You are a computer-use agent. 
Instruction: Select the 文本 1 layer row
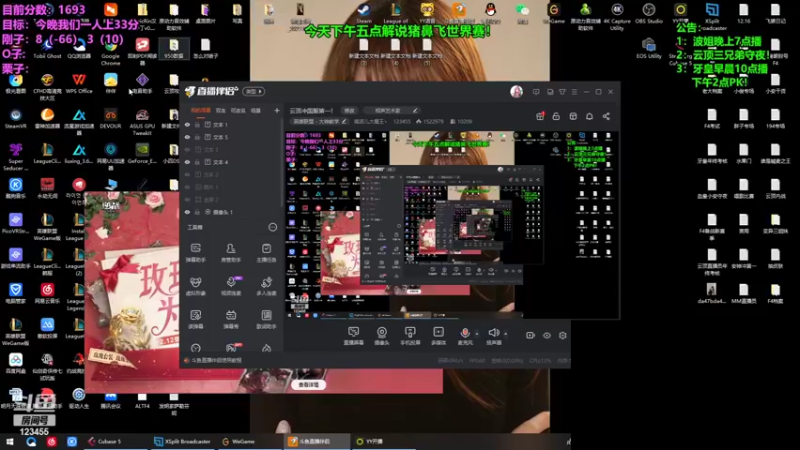231,124
